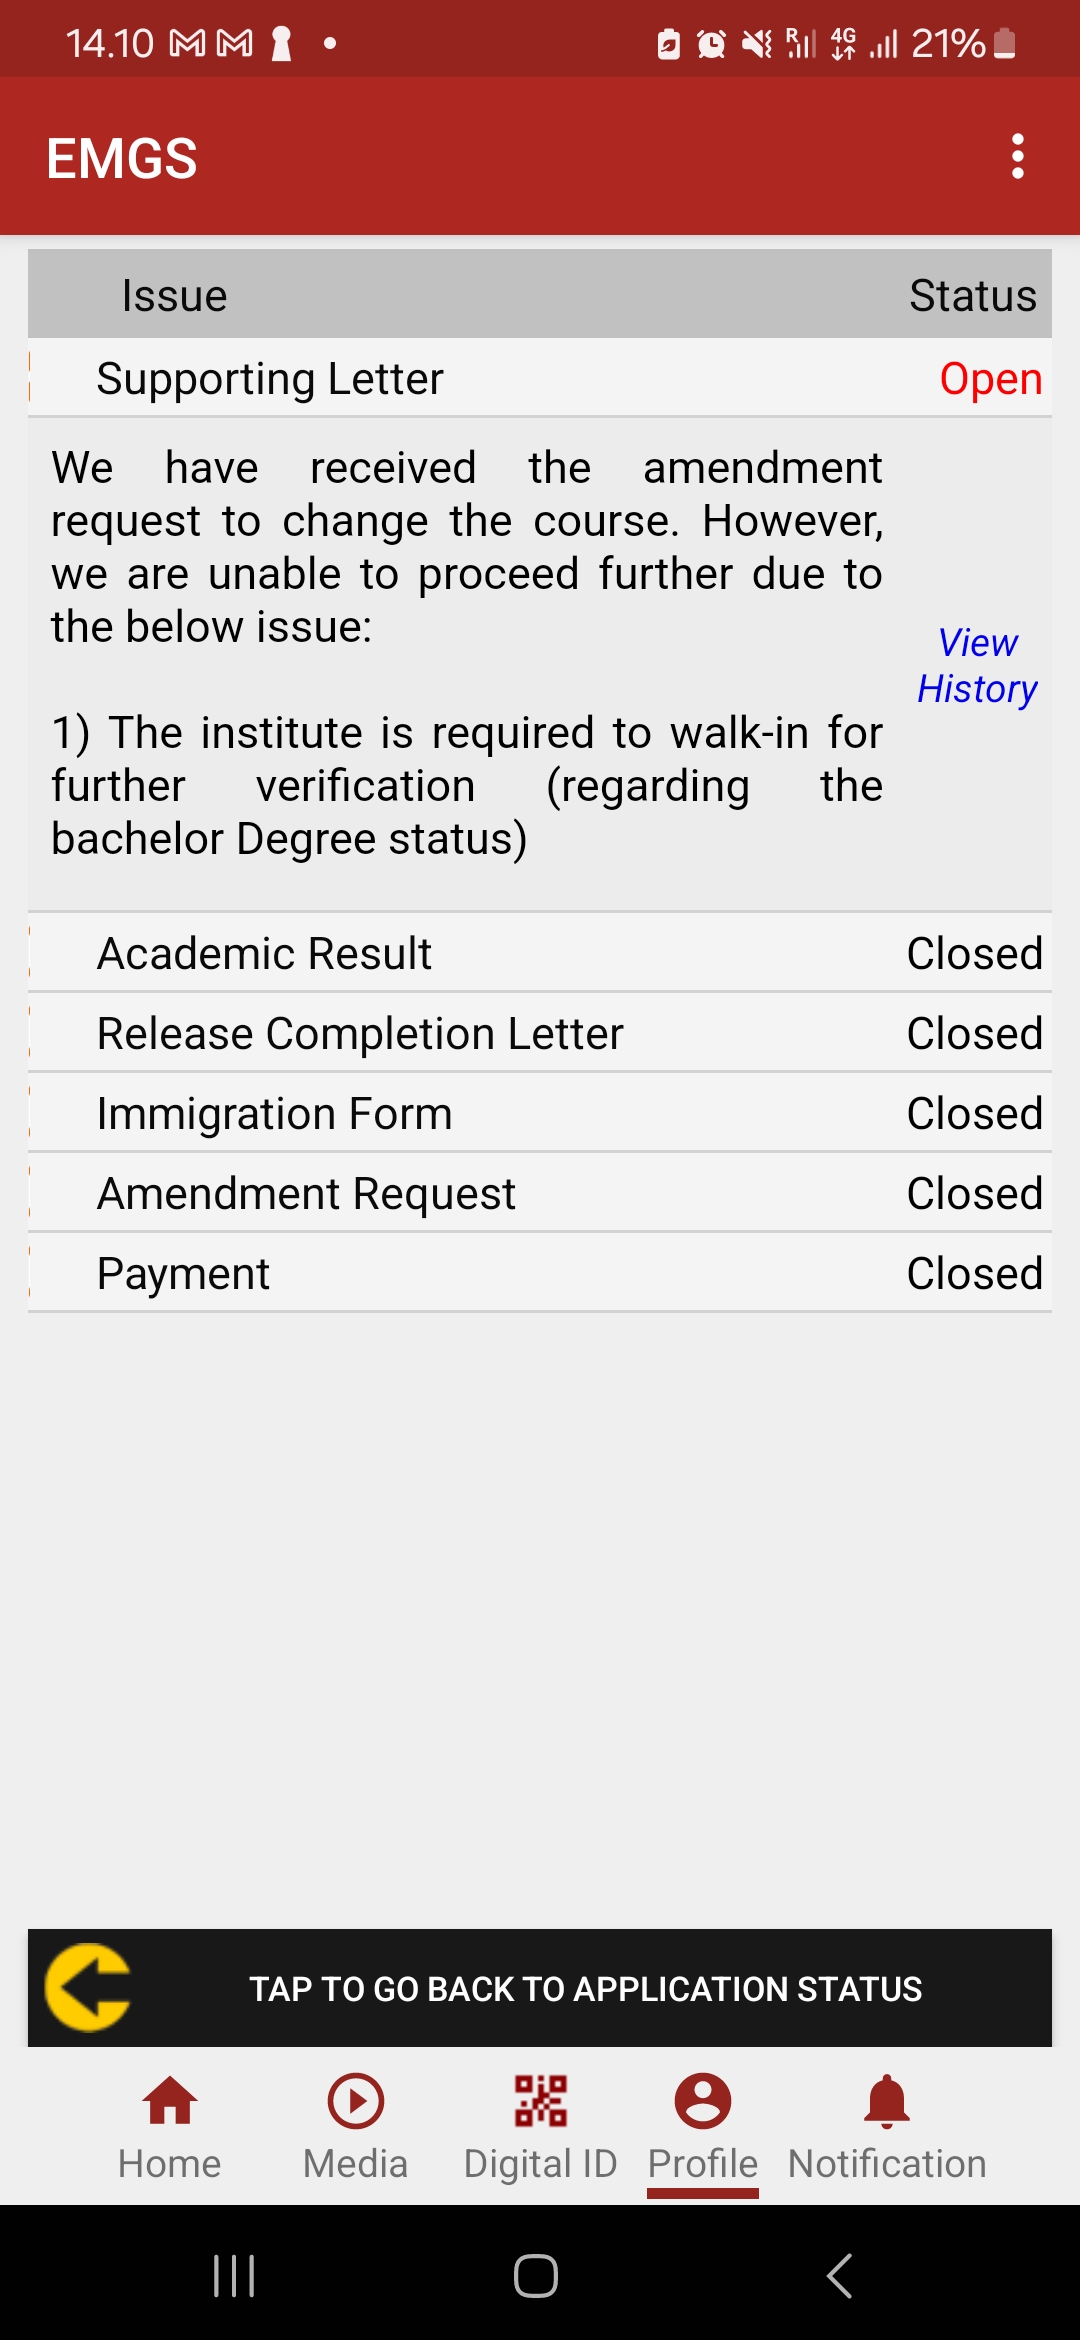Tap the red Open status label

[990, 379]
